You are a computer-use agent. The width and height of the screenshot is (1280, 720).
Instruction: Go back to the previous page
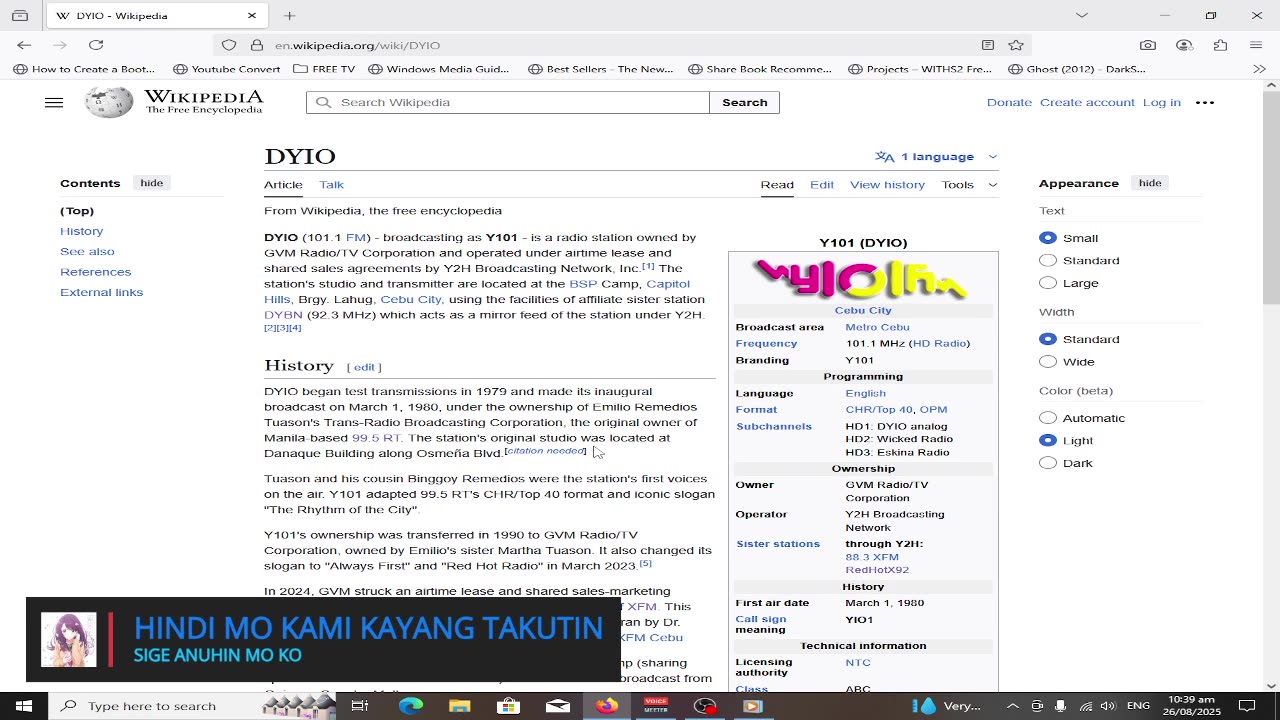(x=24, y=45)
